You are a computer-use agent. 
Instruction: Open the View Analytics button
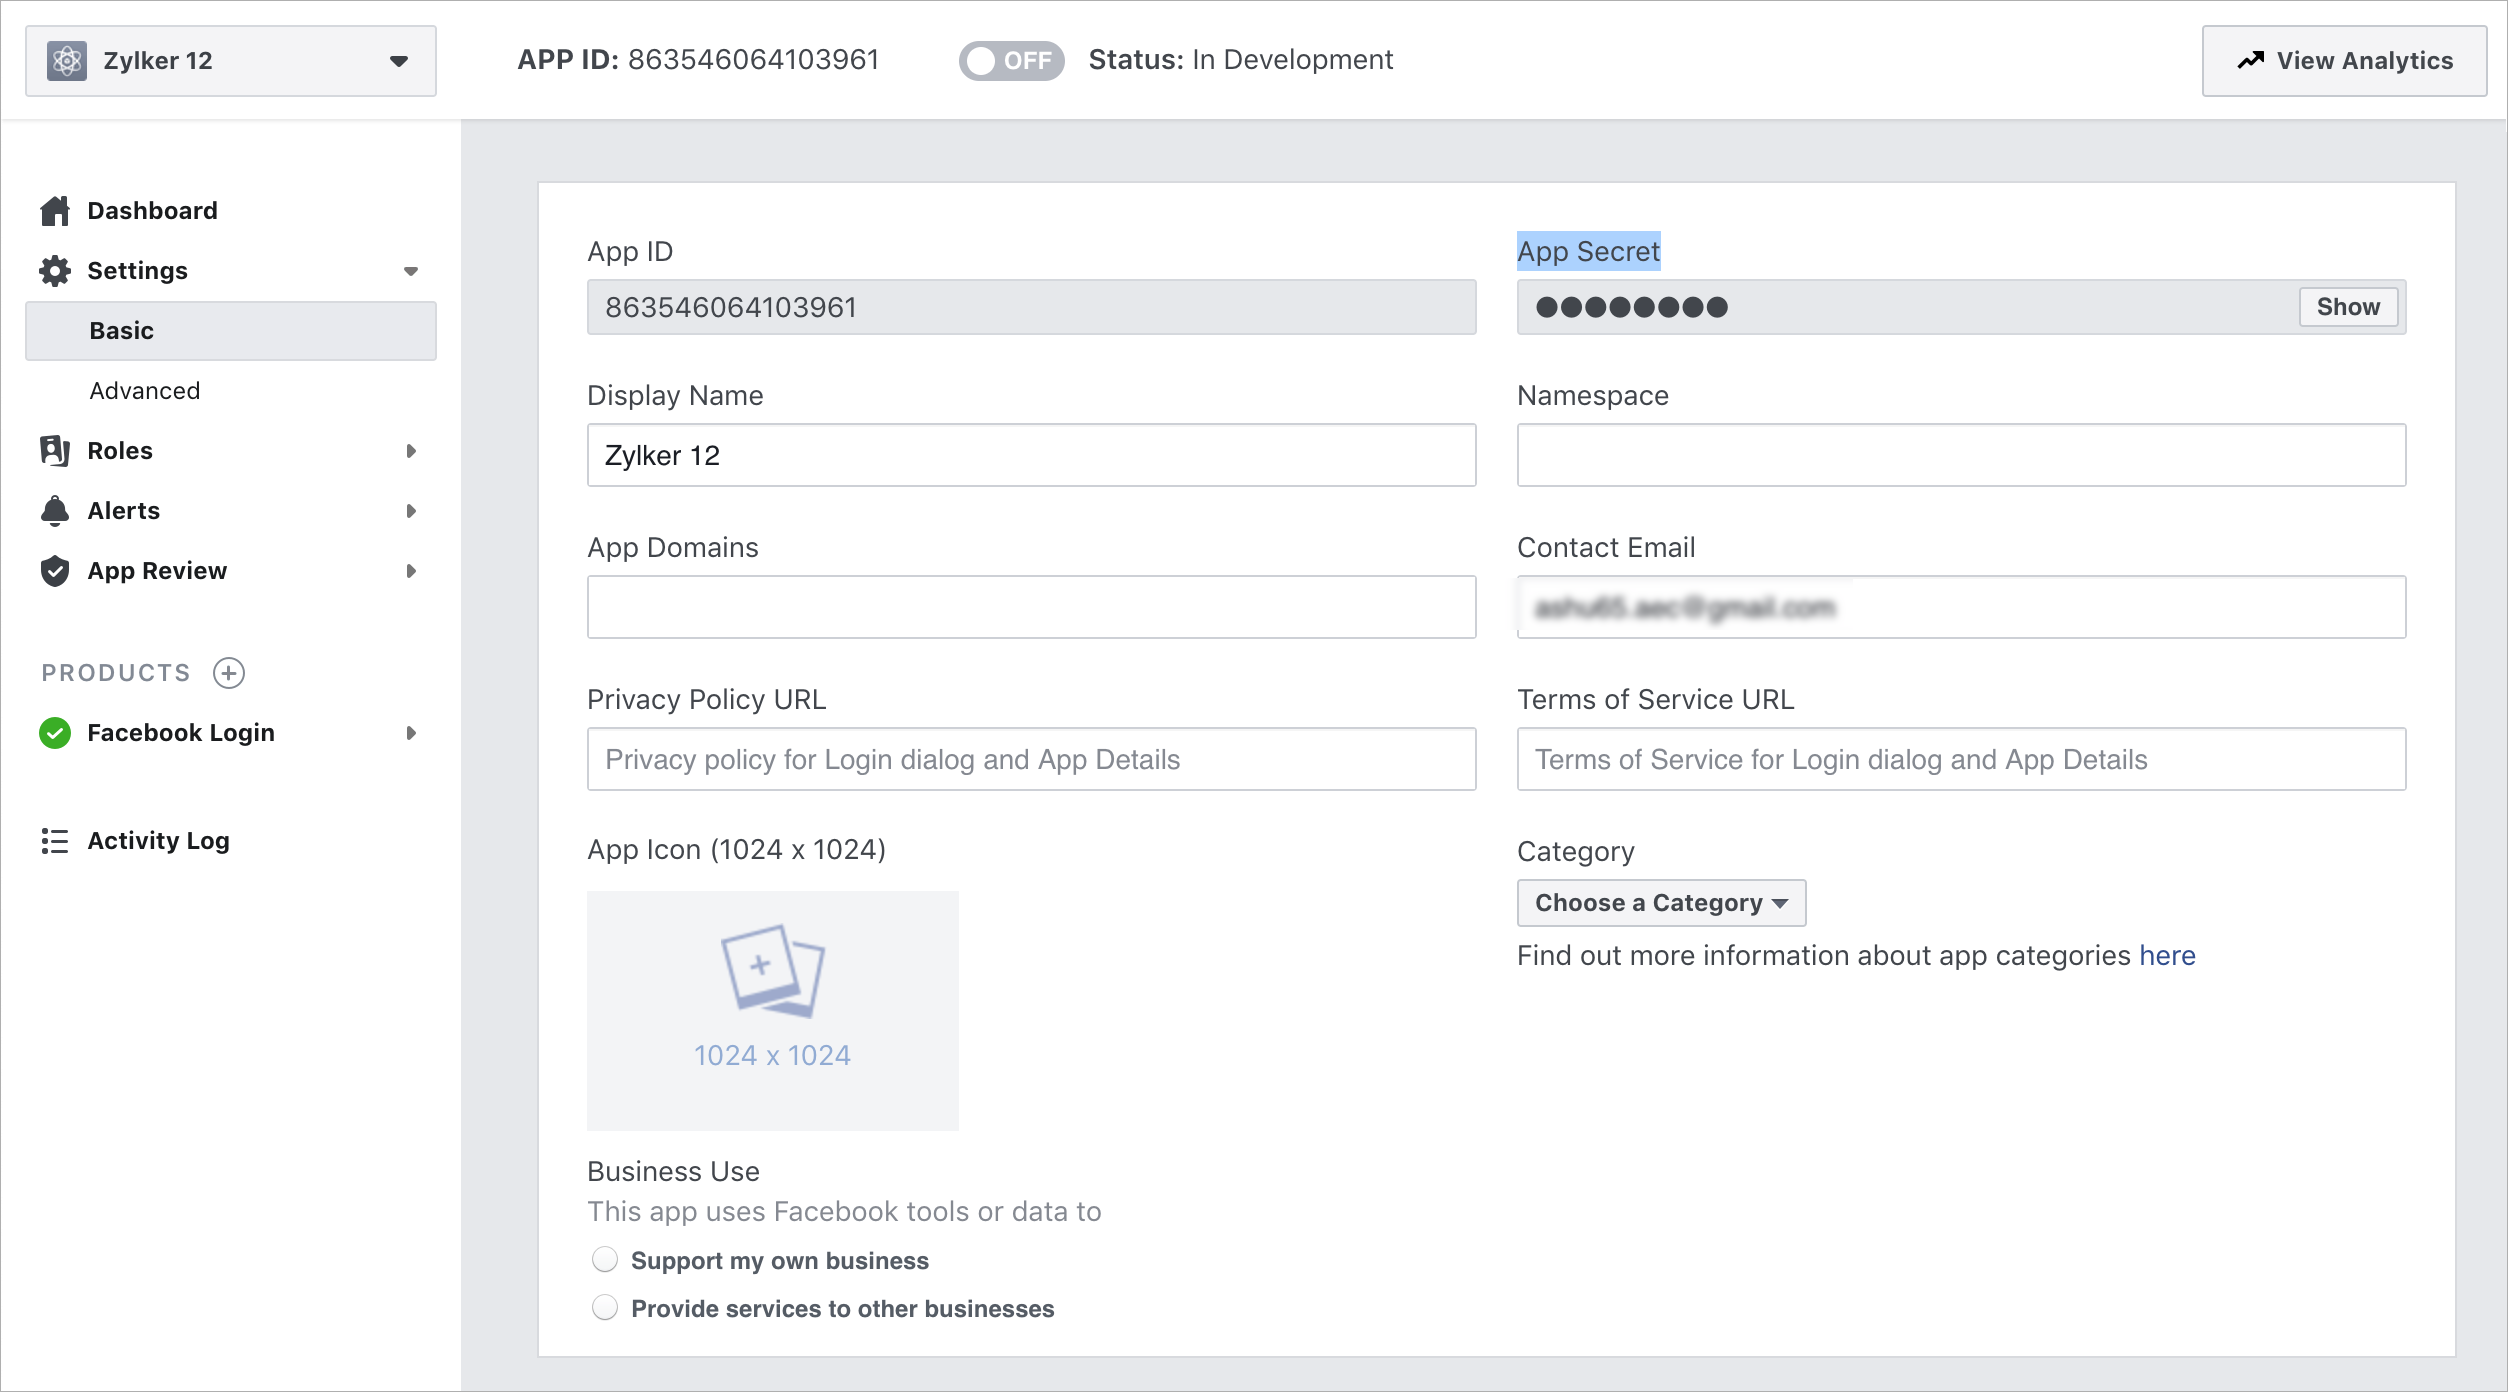click(2343, 61)
